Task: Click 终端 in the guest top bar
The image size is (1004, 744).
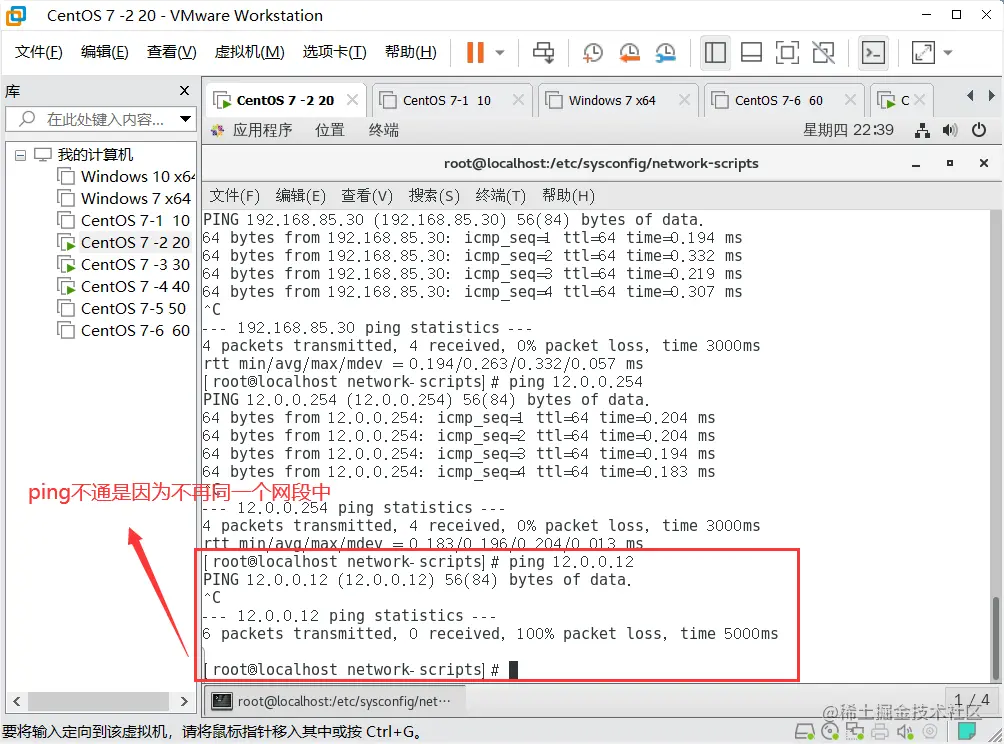Action: [x=382, y=129]
